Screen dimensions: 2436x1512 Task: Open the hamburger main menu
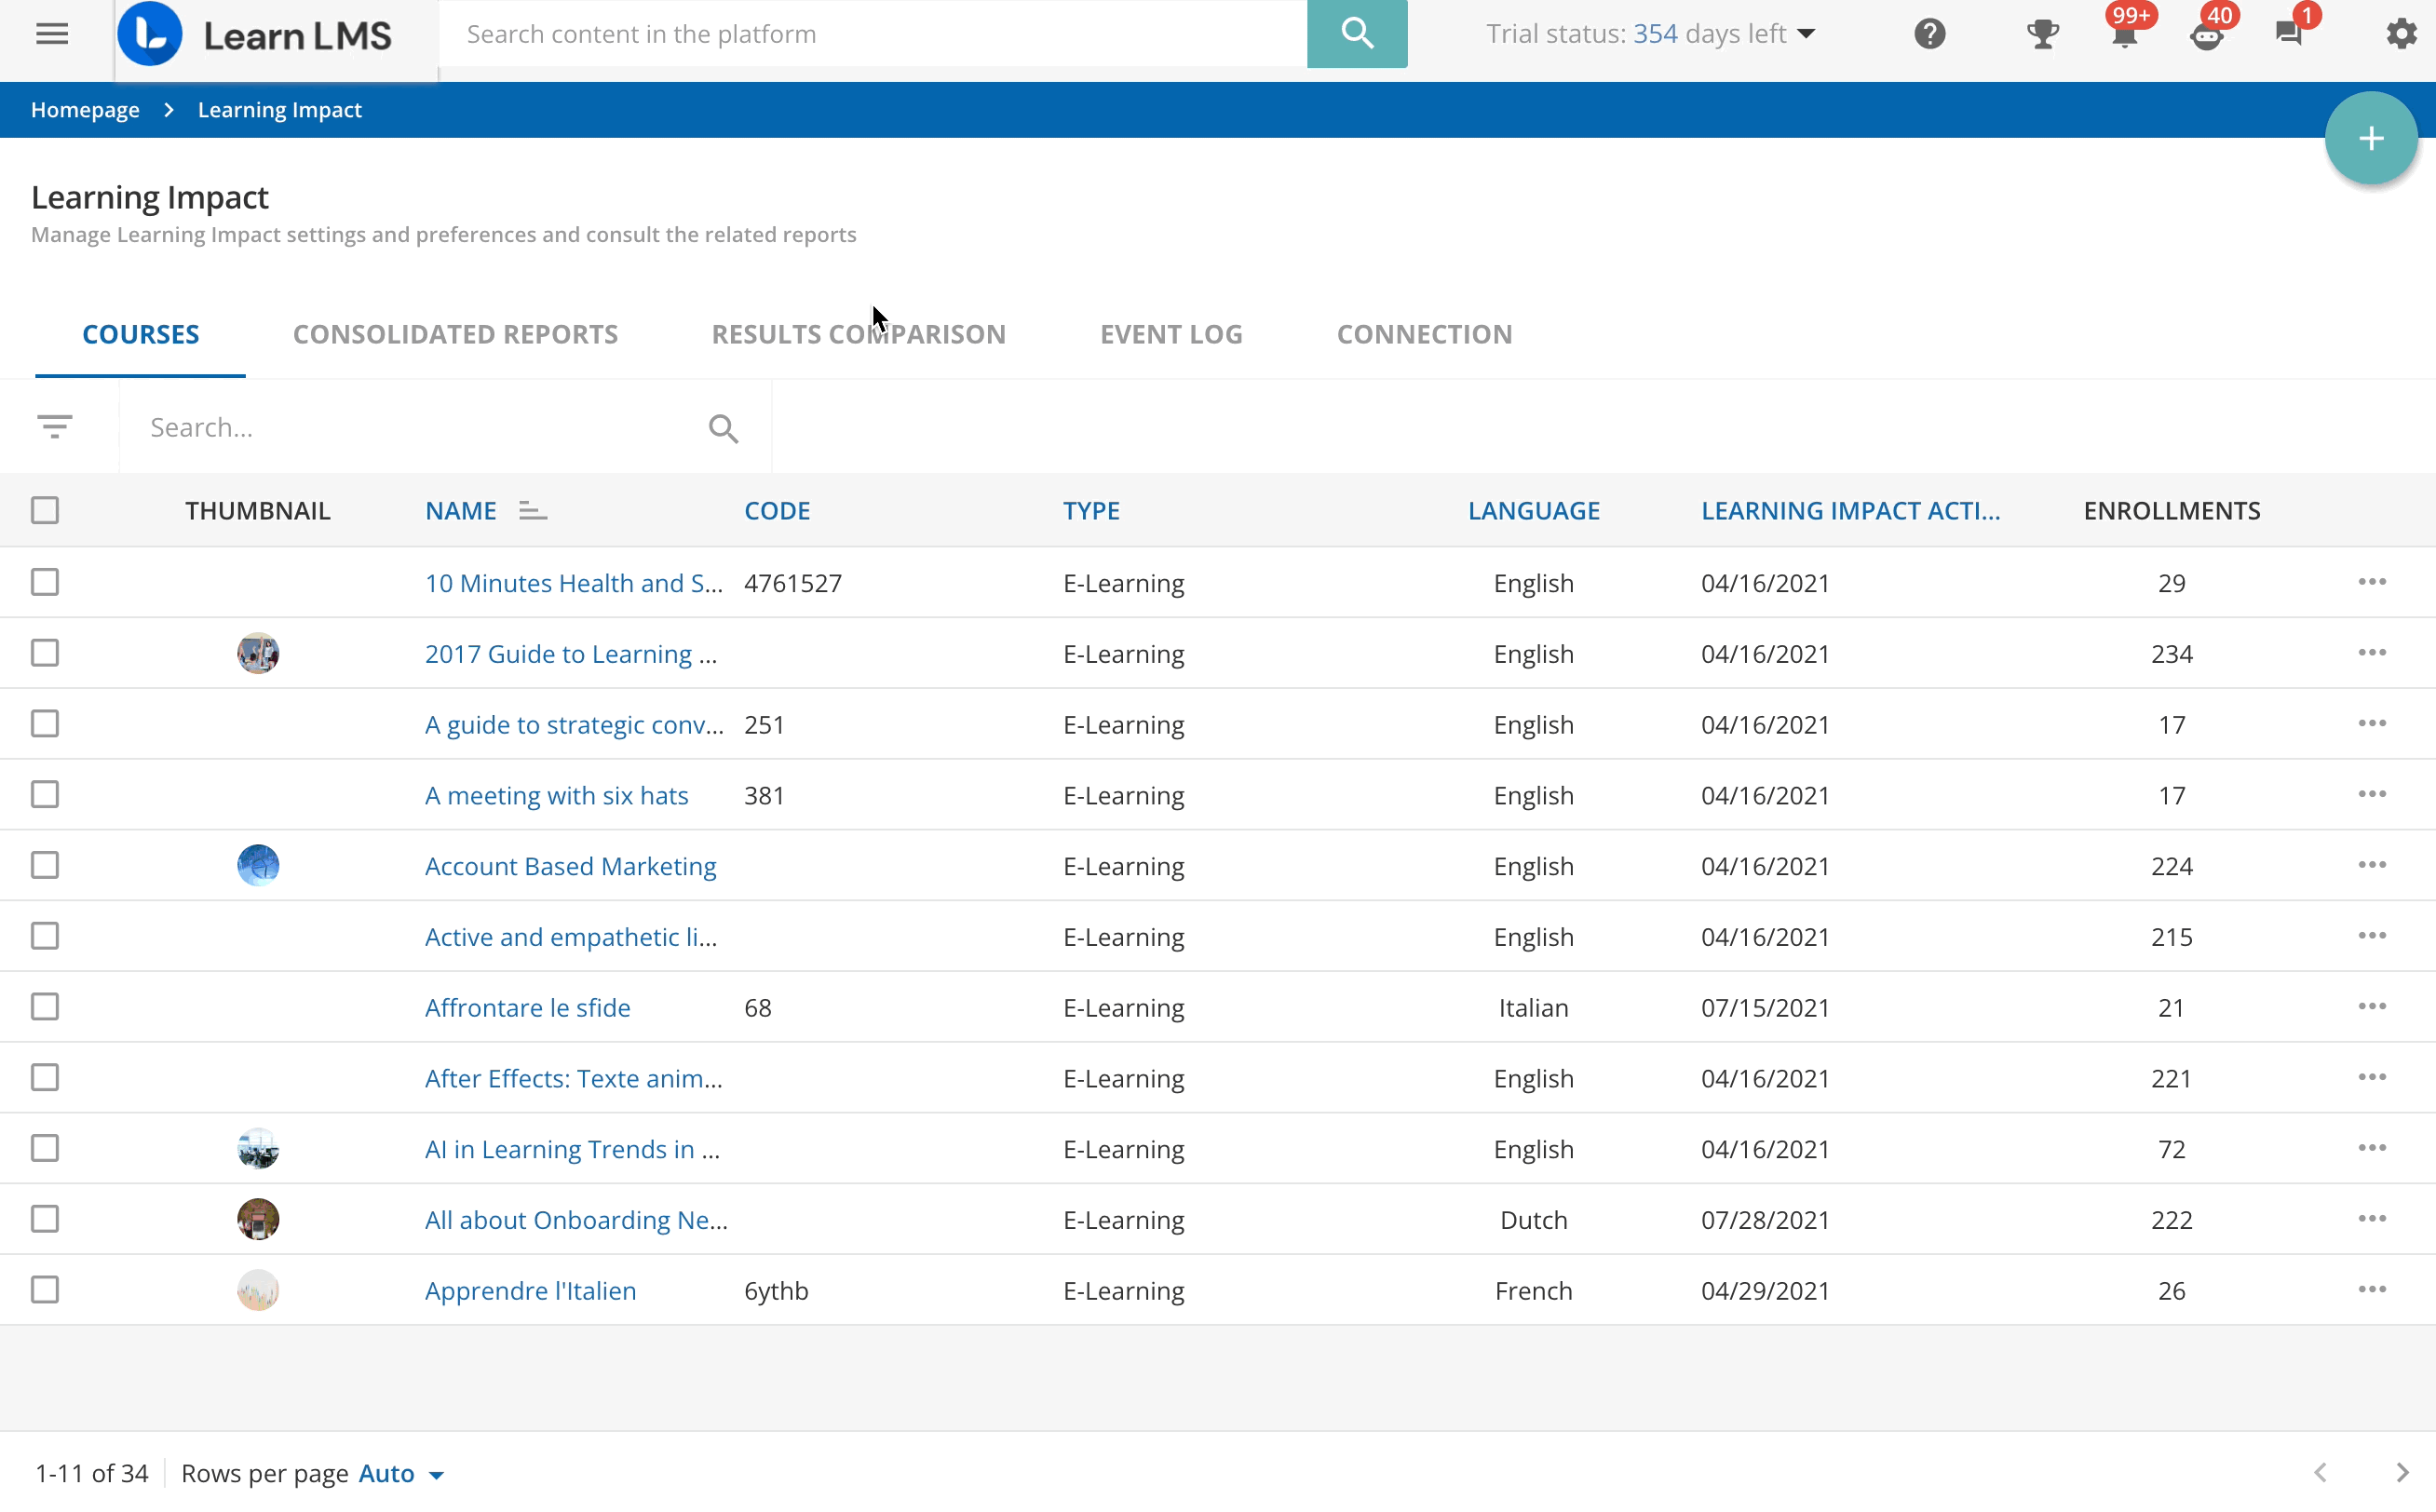click(52, 34)
